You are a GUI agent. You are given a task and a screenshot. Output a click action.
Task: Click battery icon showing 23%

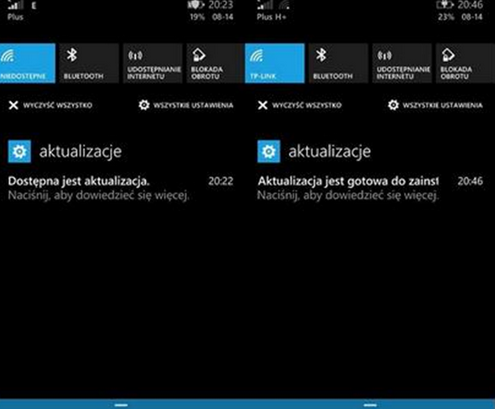pyautogui.click(x=445, y=5)
